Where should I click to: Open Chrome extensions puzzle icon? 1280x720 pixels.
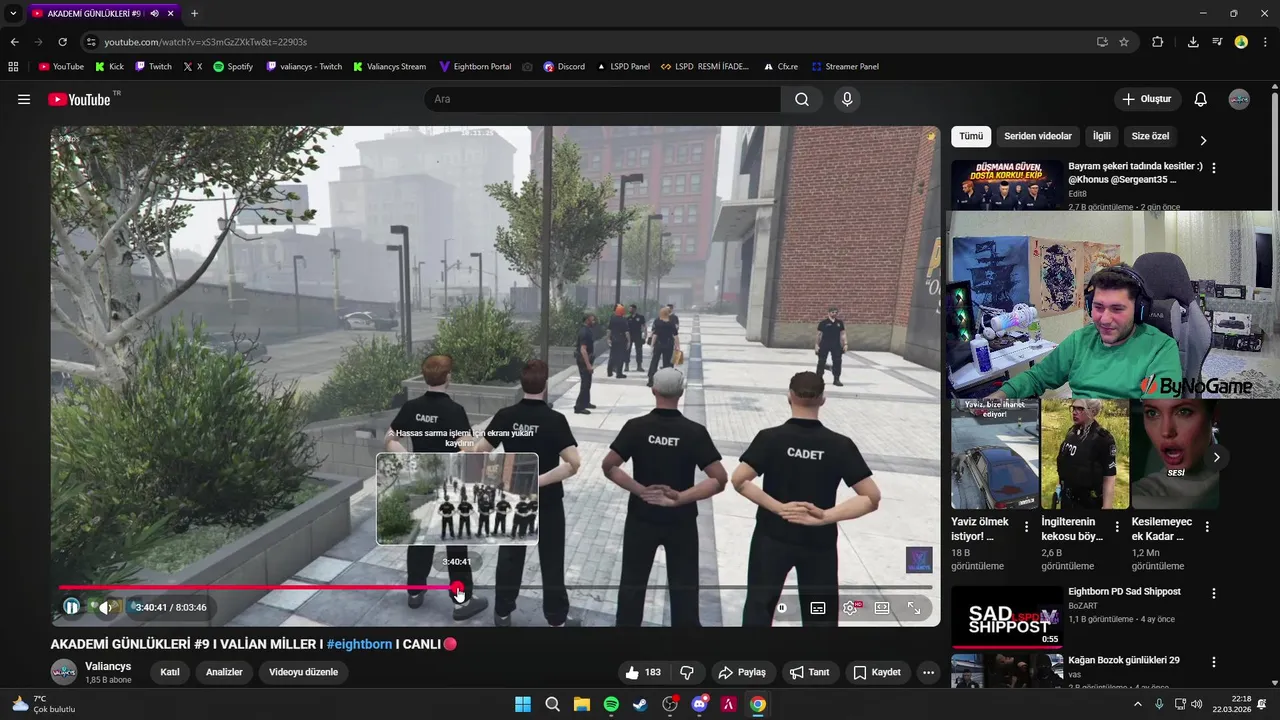[x=1158, y=42]
